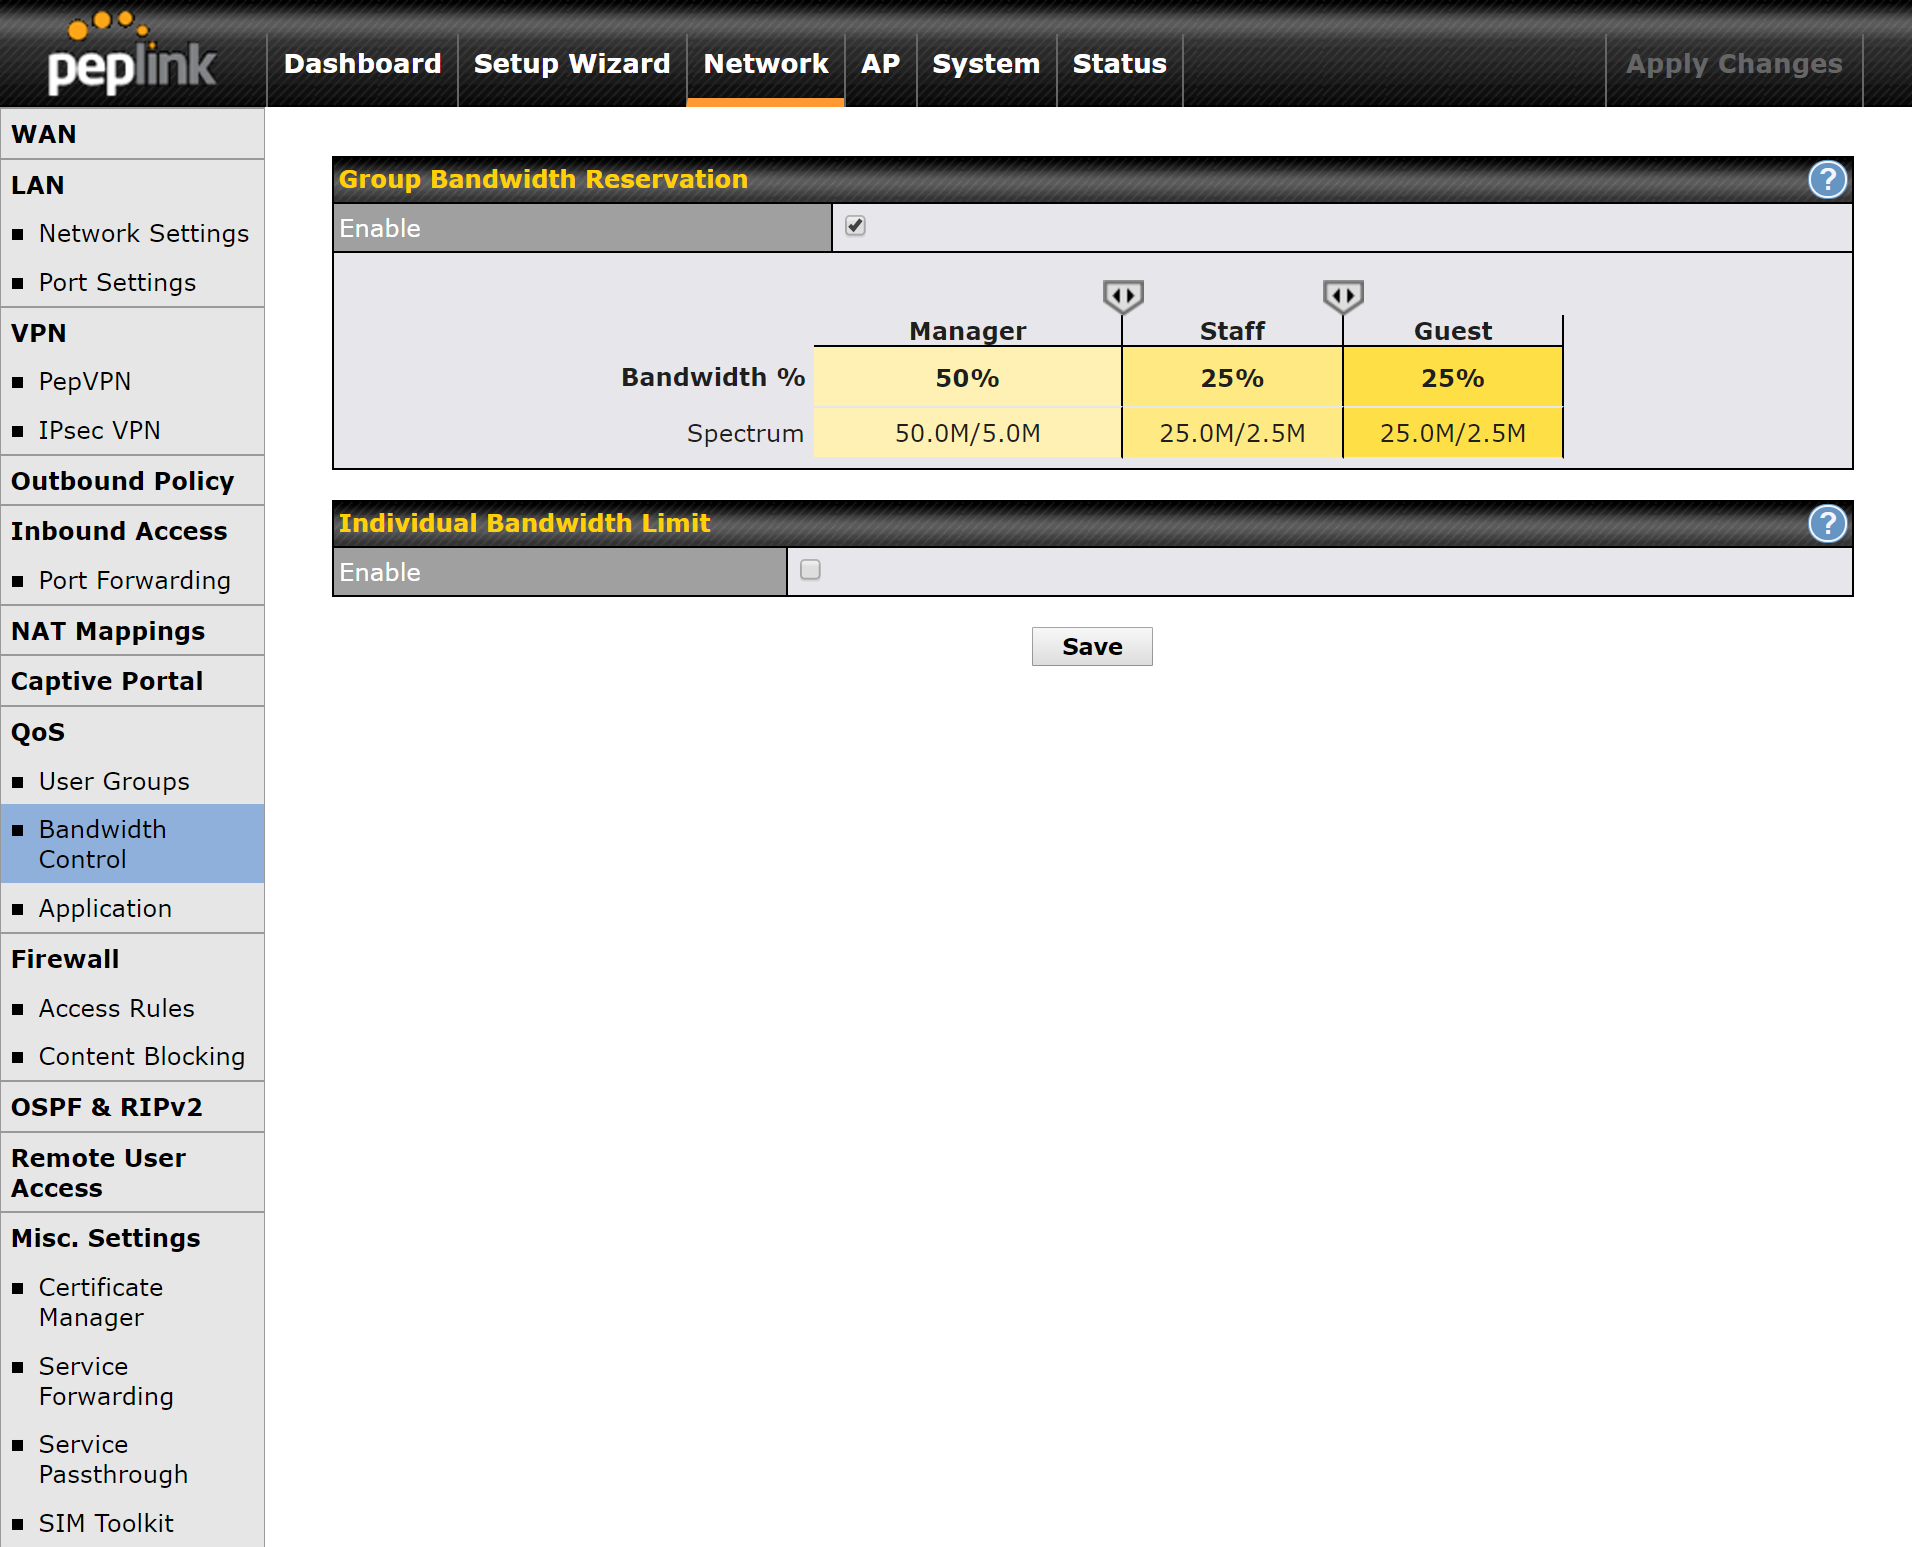Open help for Individual Bandwidth Limit
1912x1547 pixels.
(1827, 523)
